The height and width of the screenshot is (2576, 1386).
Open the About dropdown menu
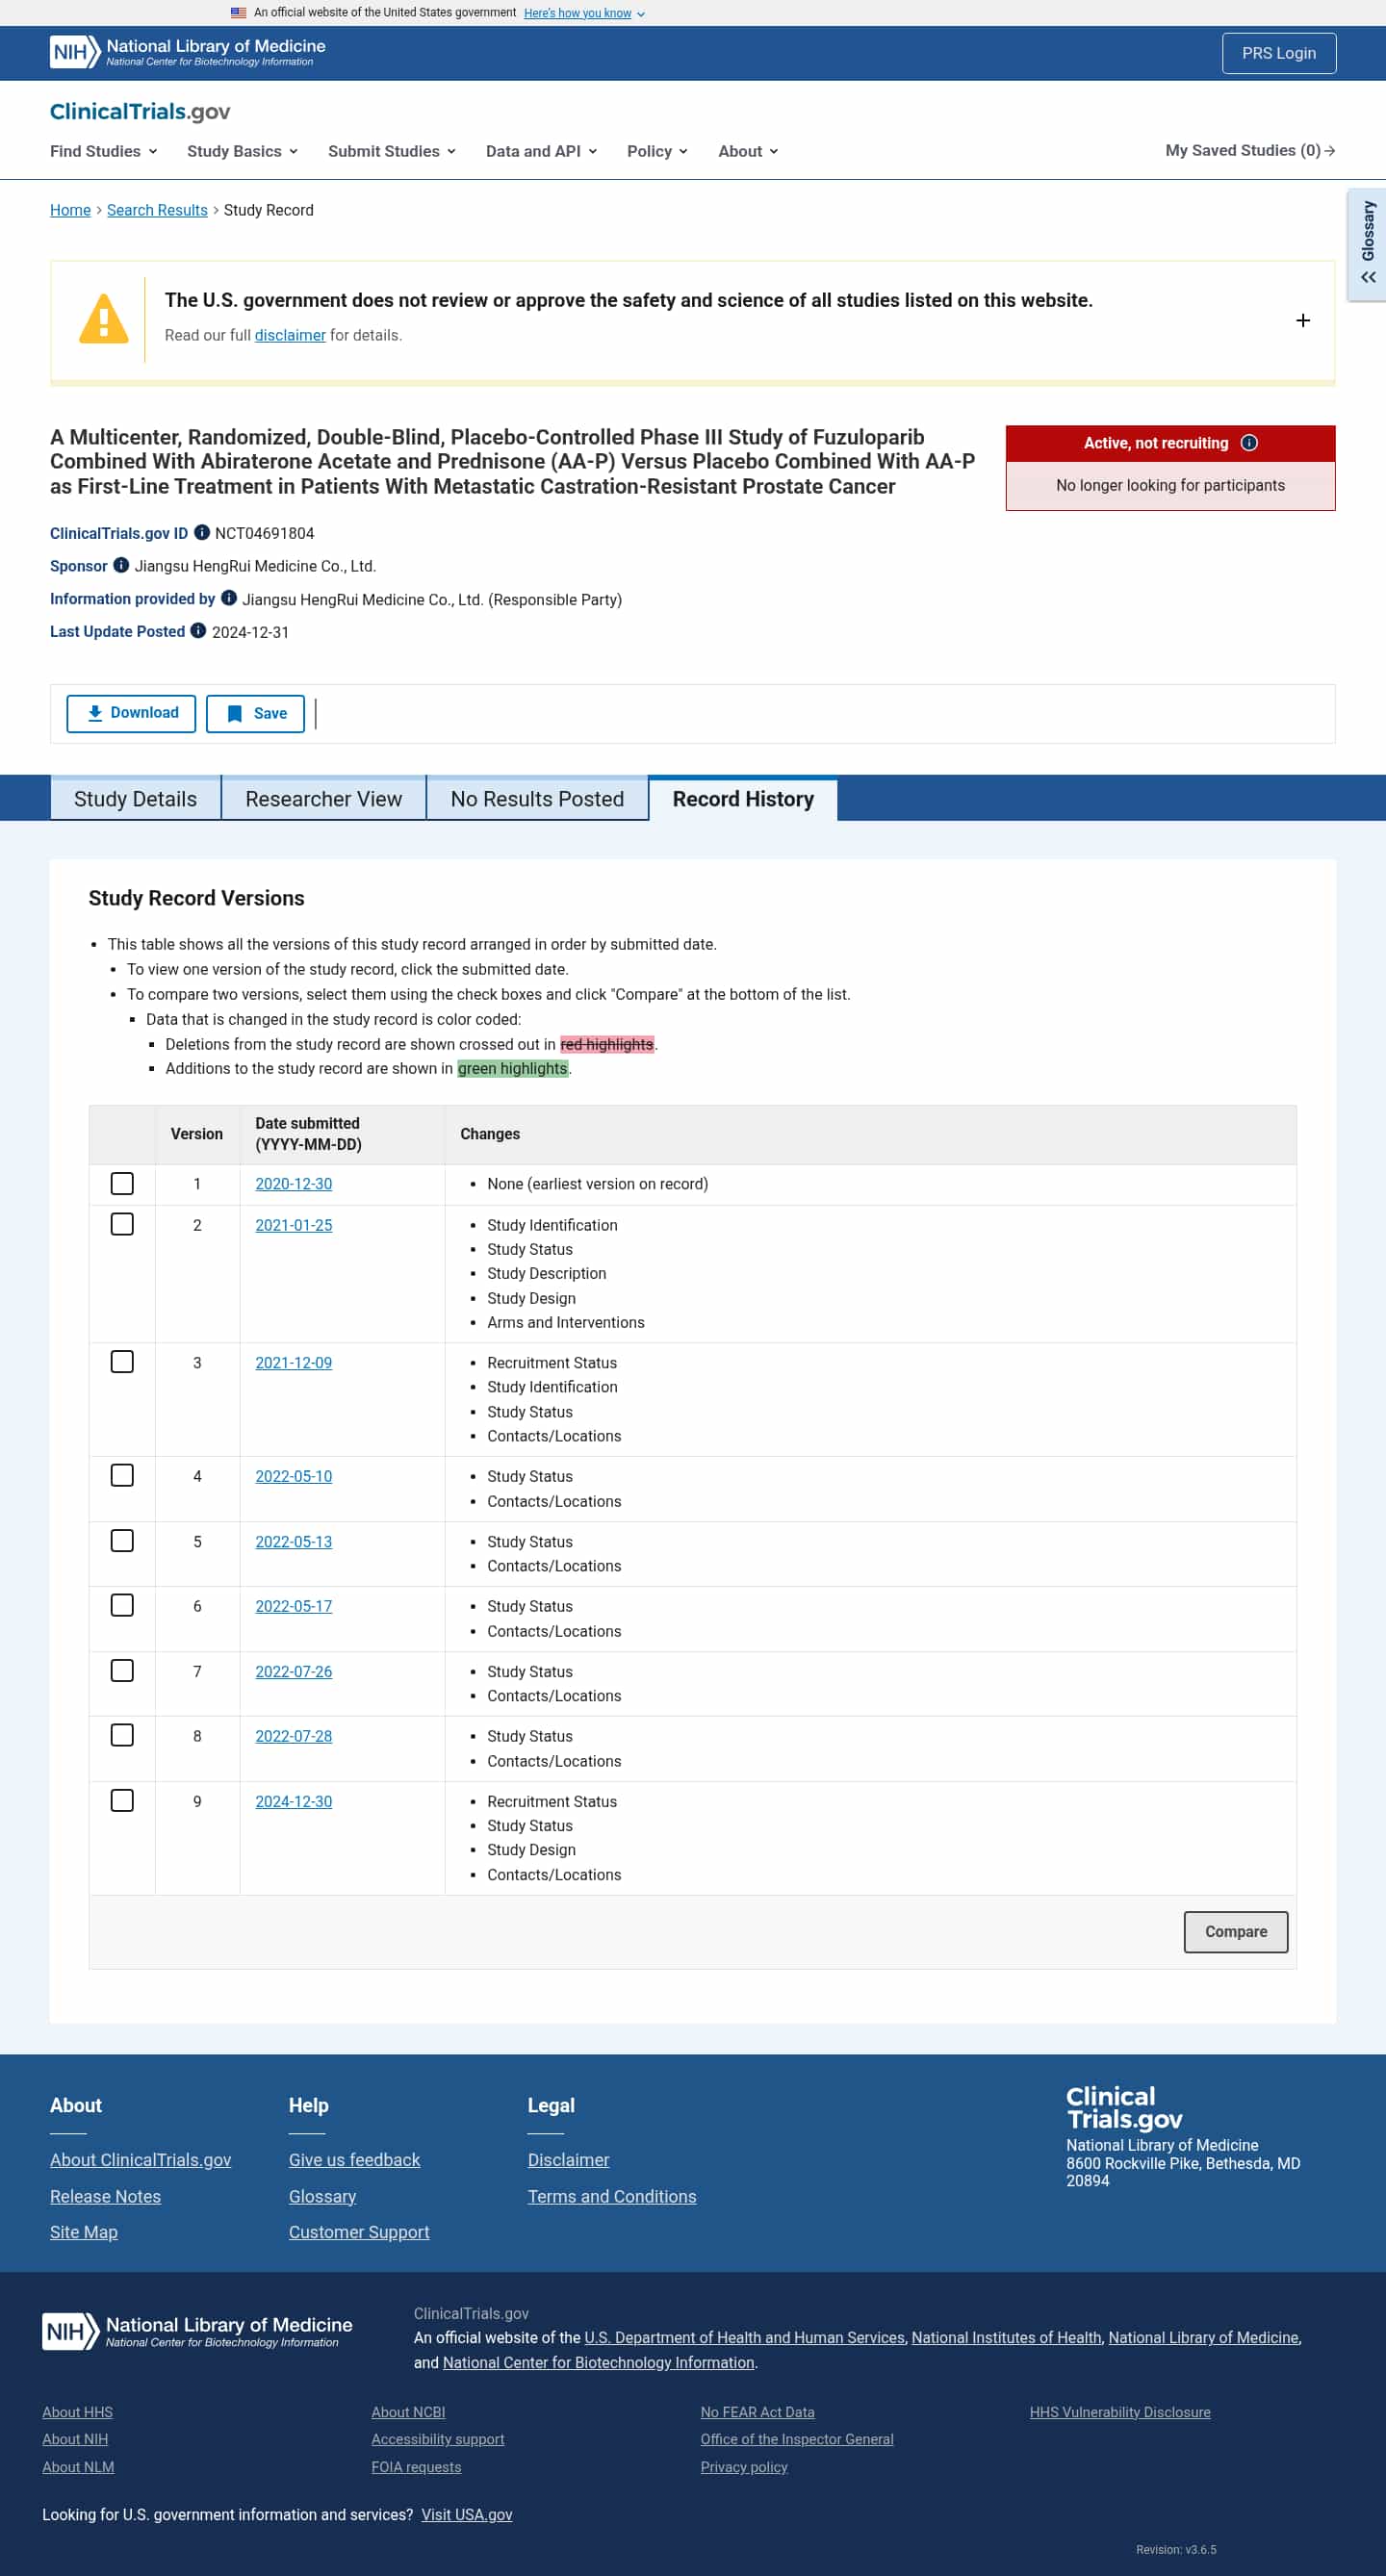748,151
